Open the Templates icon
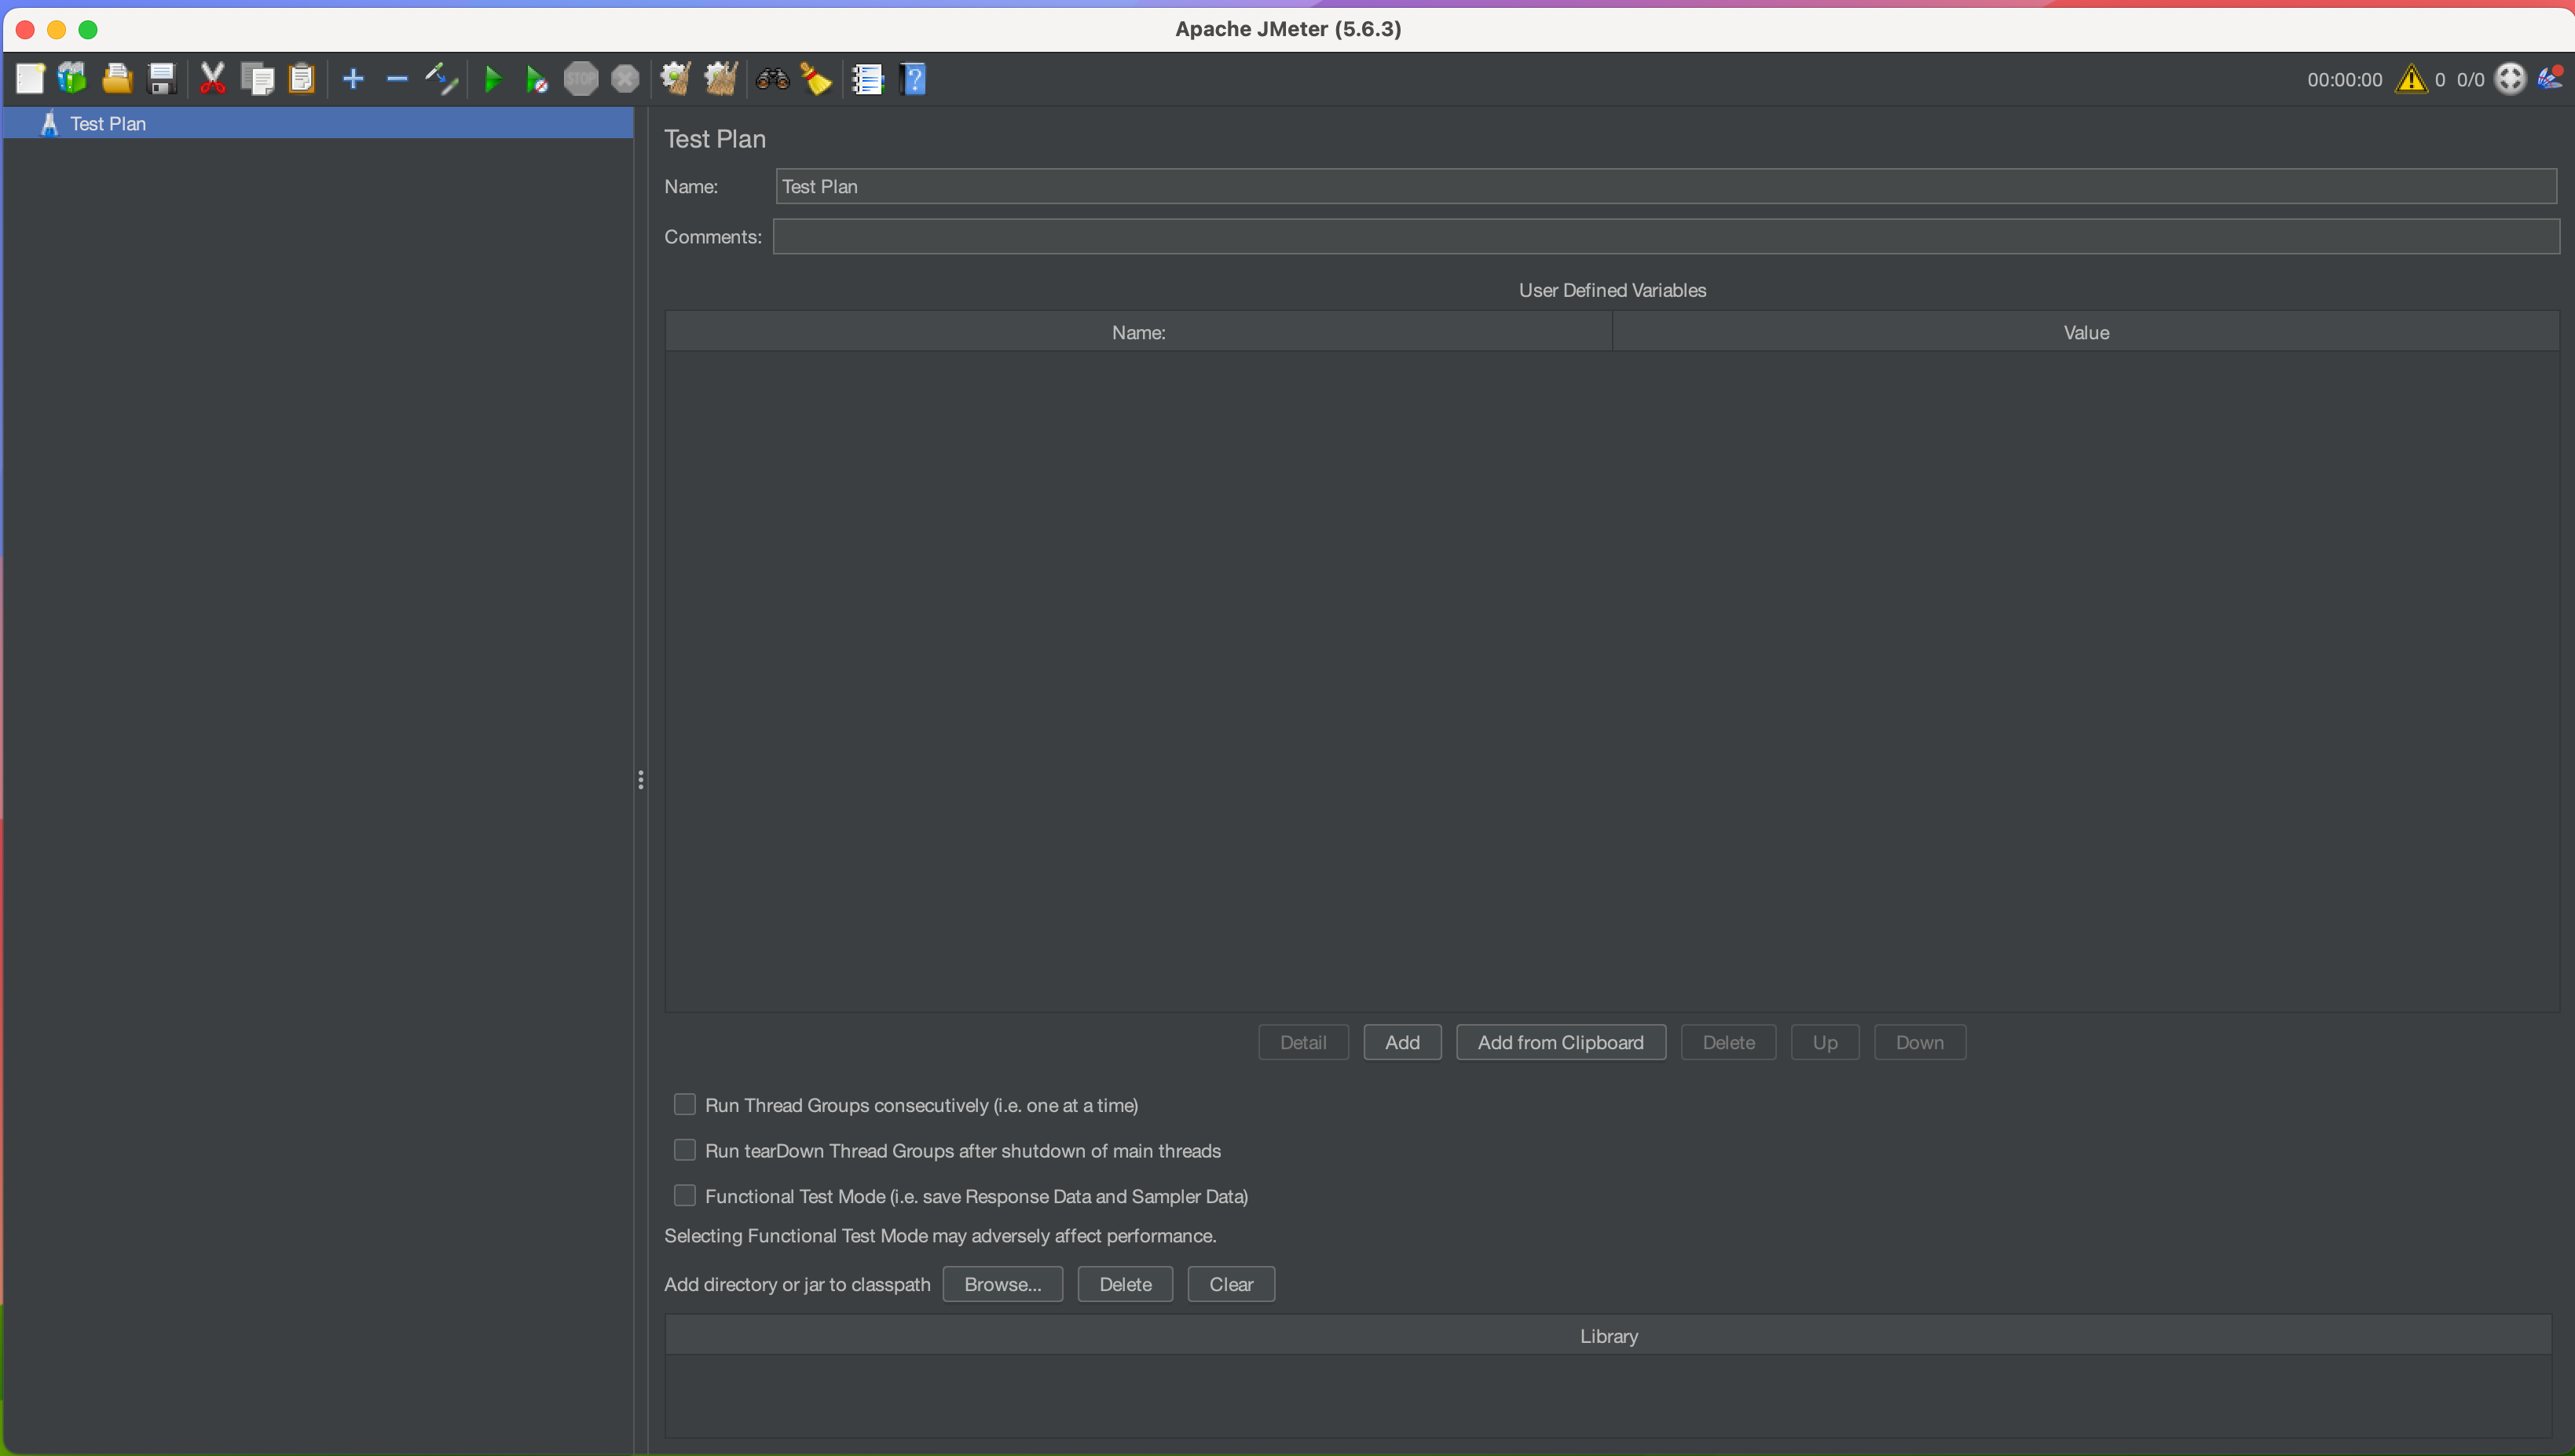The image size is (2575, 1456). (73, 79)
